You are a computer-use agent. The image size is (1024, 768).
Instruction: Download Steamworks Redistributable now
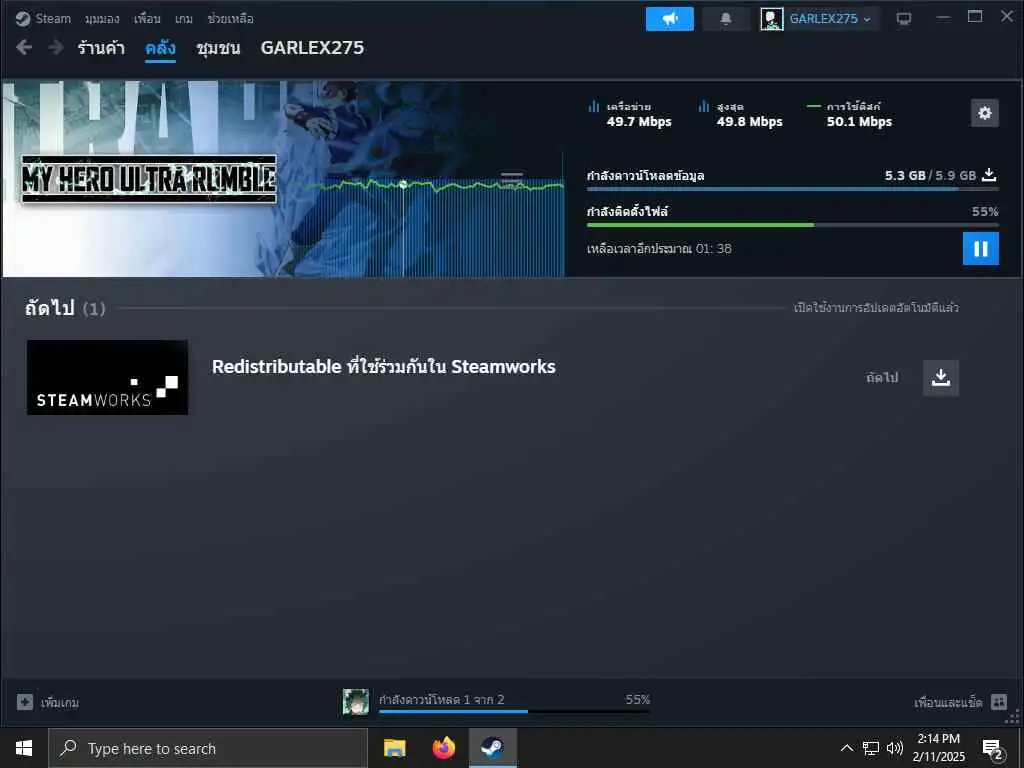[940, 377]
